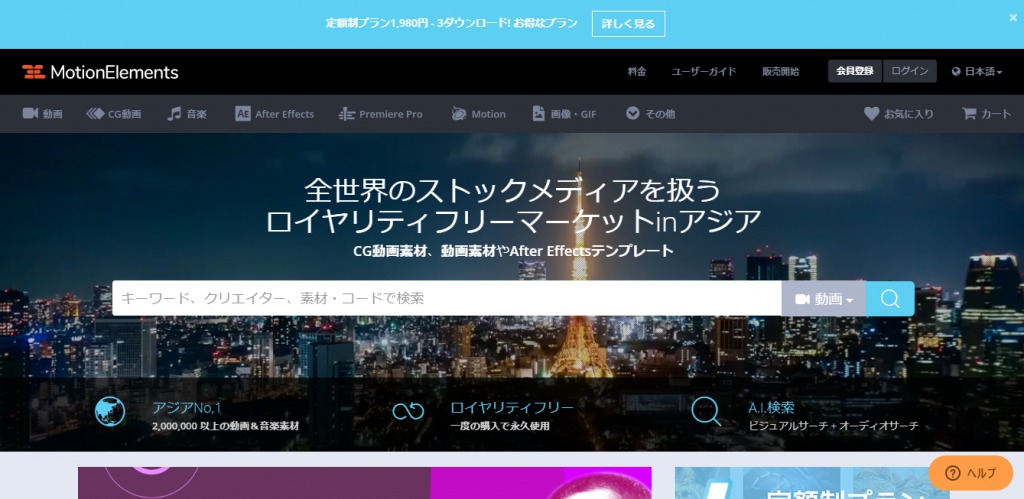
Task: Click the royalty-free infinity loop icon
Action: 408,411
